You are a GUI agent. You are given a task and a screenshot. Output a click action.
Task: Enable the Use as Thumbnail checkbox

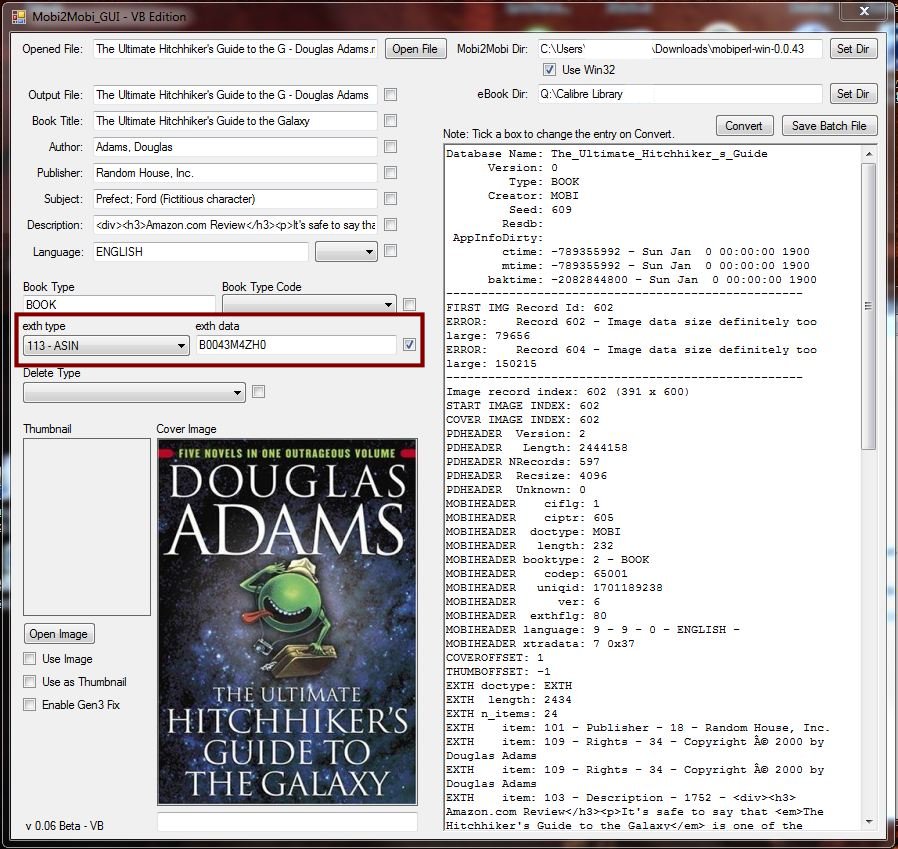[30, 682]
